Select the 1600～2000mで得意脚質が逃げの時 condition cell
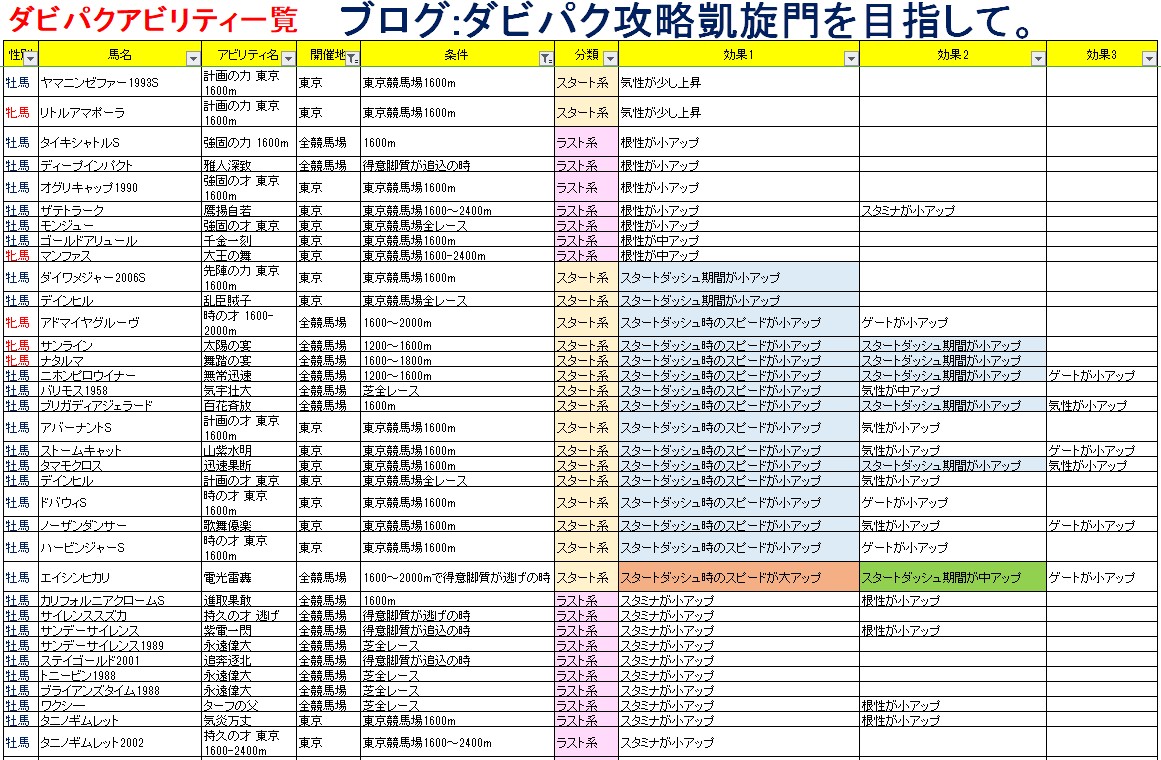This screenshot has height=760, width=1161. [458, 577]
